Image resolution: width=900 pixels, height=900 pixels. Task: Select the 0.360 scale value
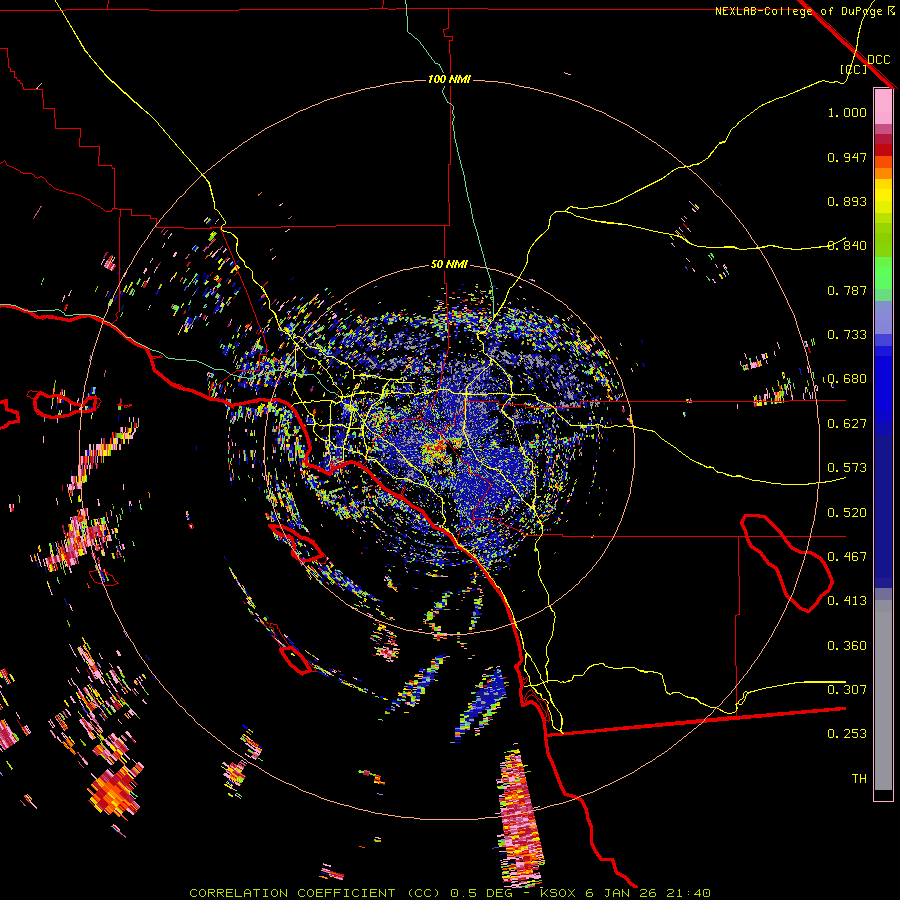coord(847,646)
